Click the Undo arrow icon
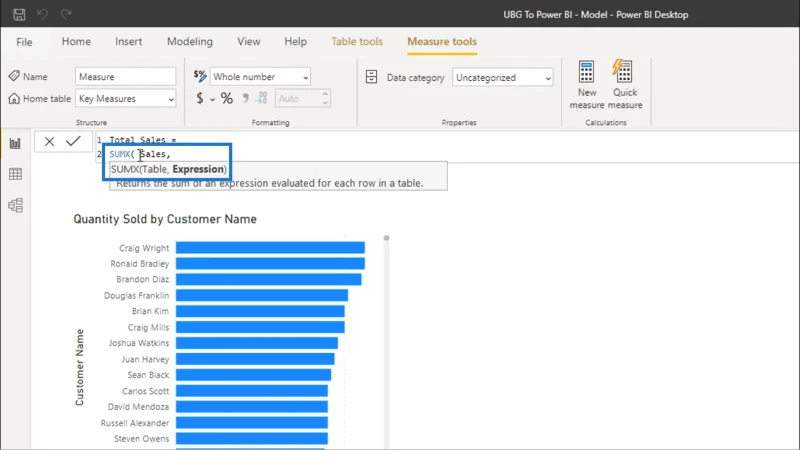Screen dimensions: 800x450 click(42, 14)
